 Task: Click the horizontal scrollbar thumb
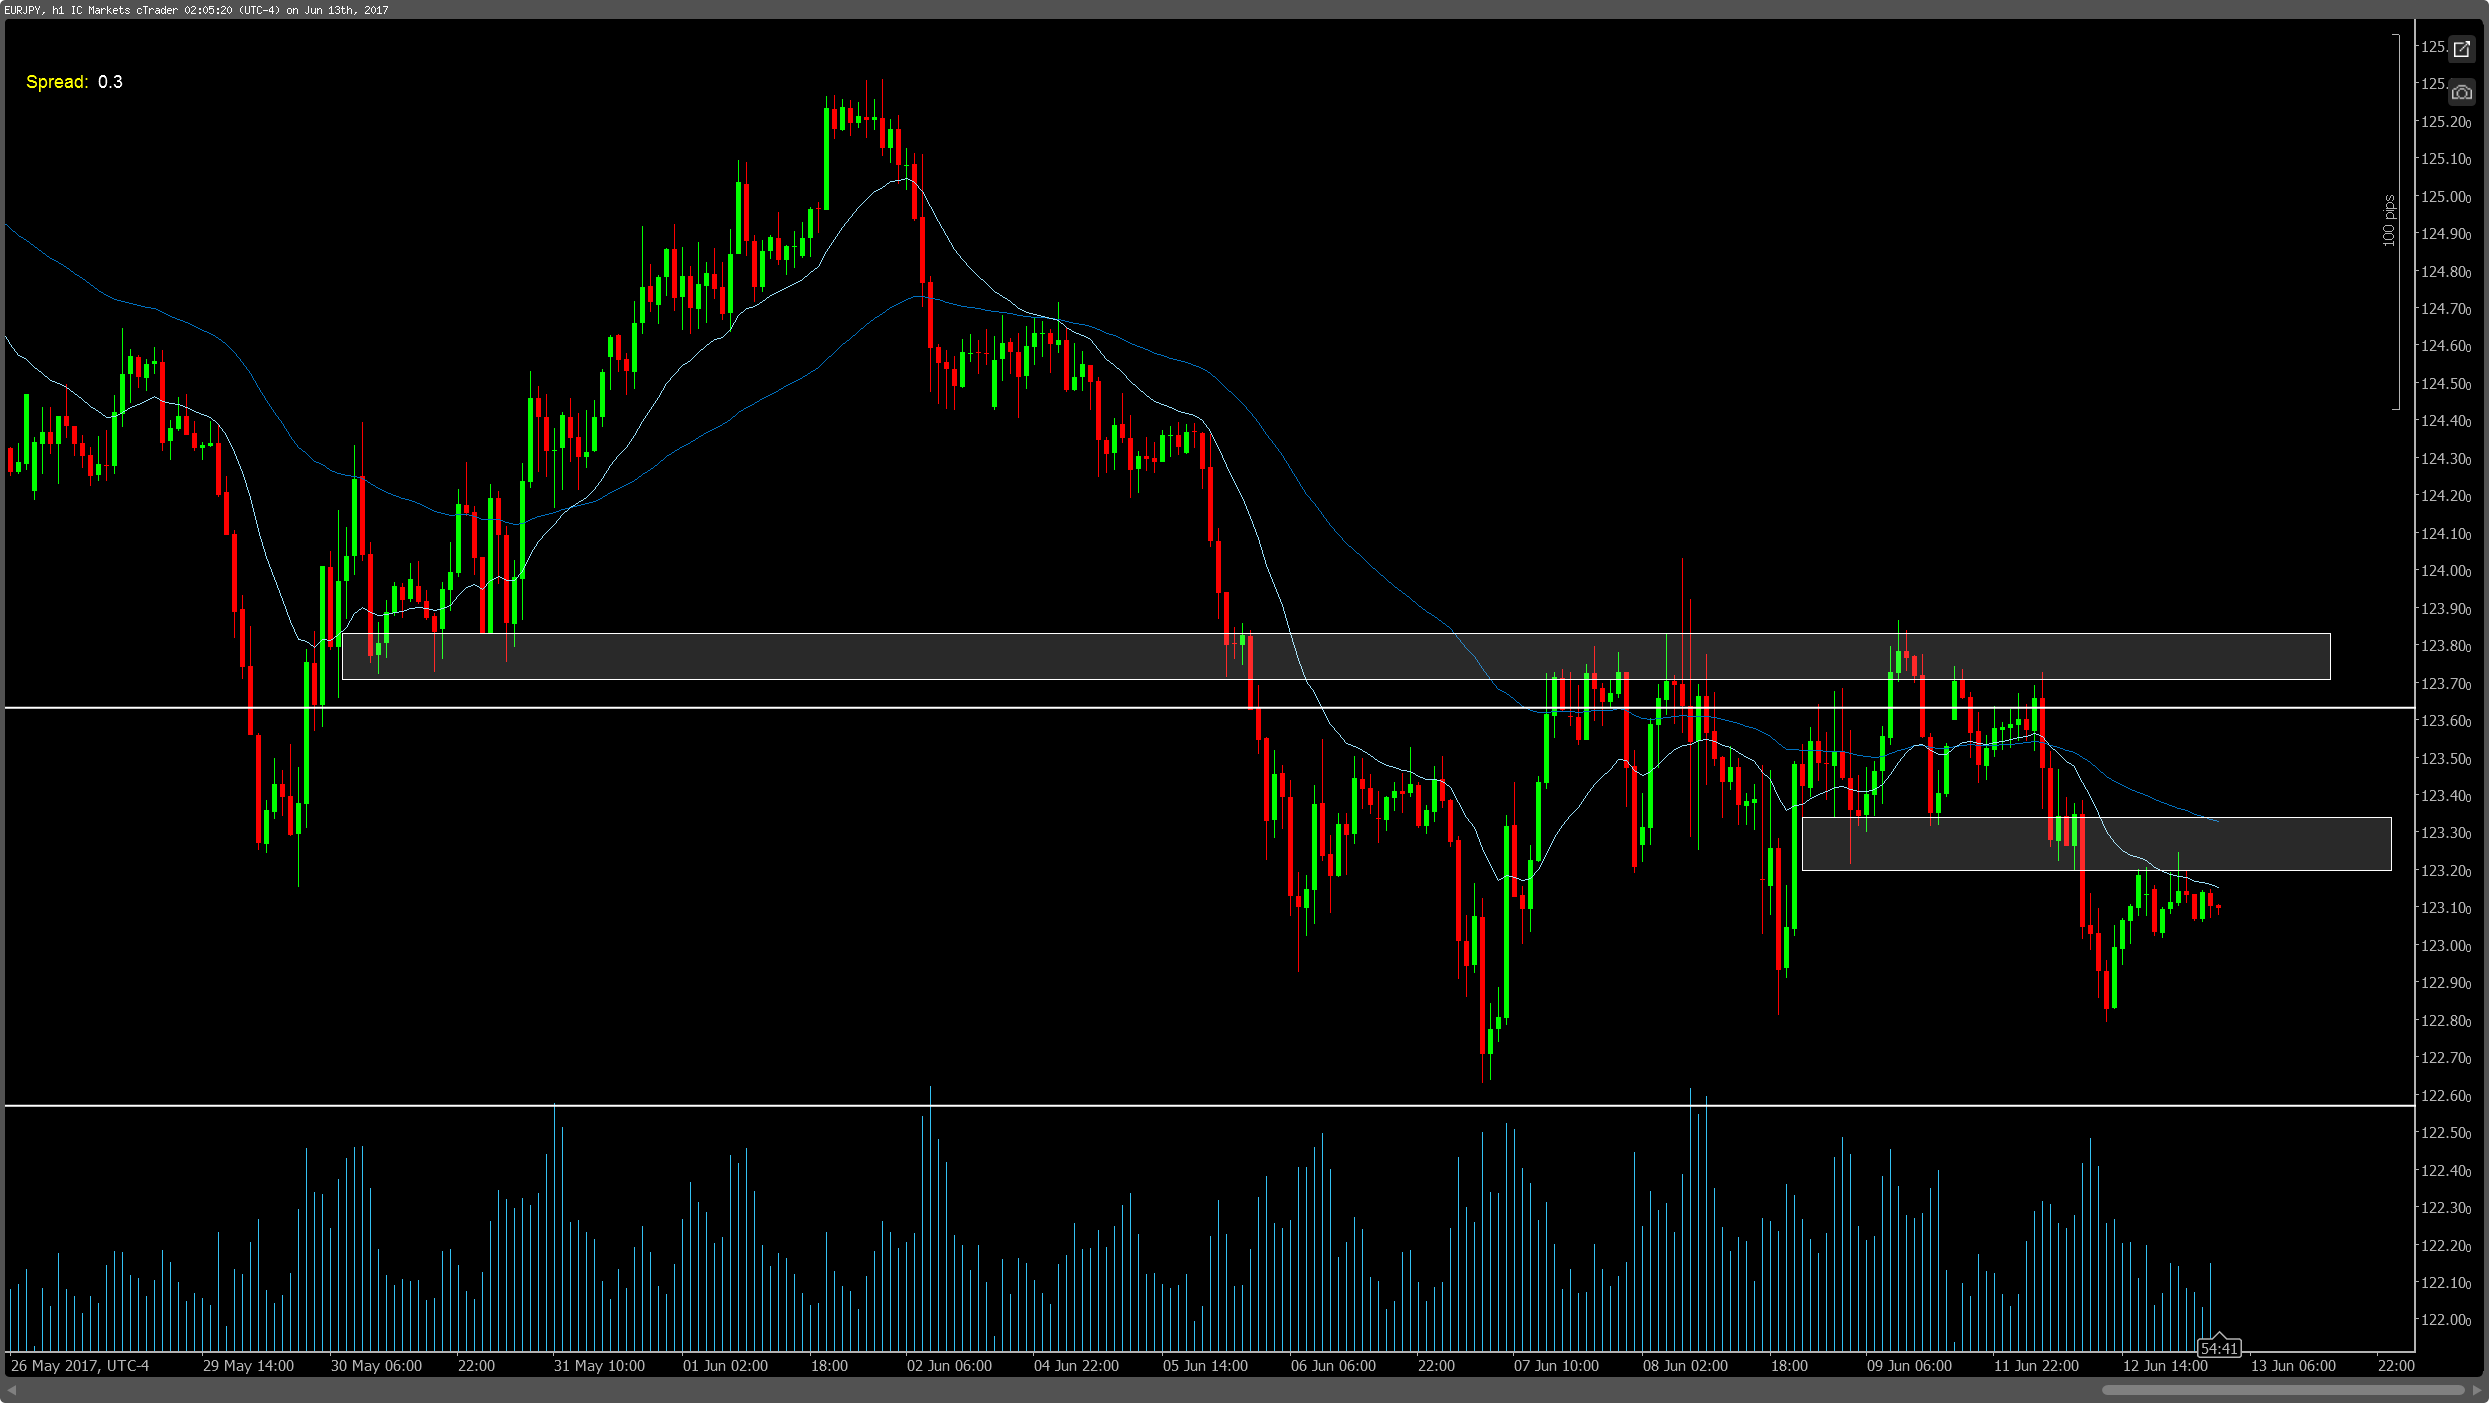pyautogui.click(x=2282, y=1390)
